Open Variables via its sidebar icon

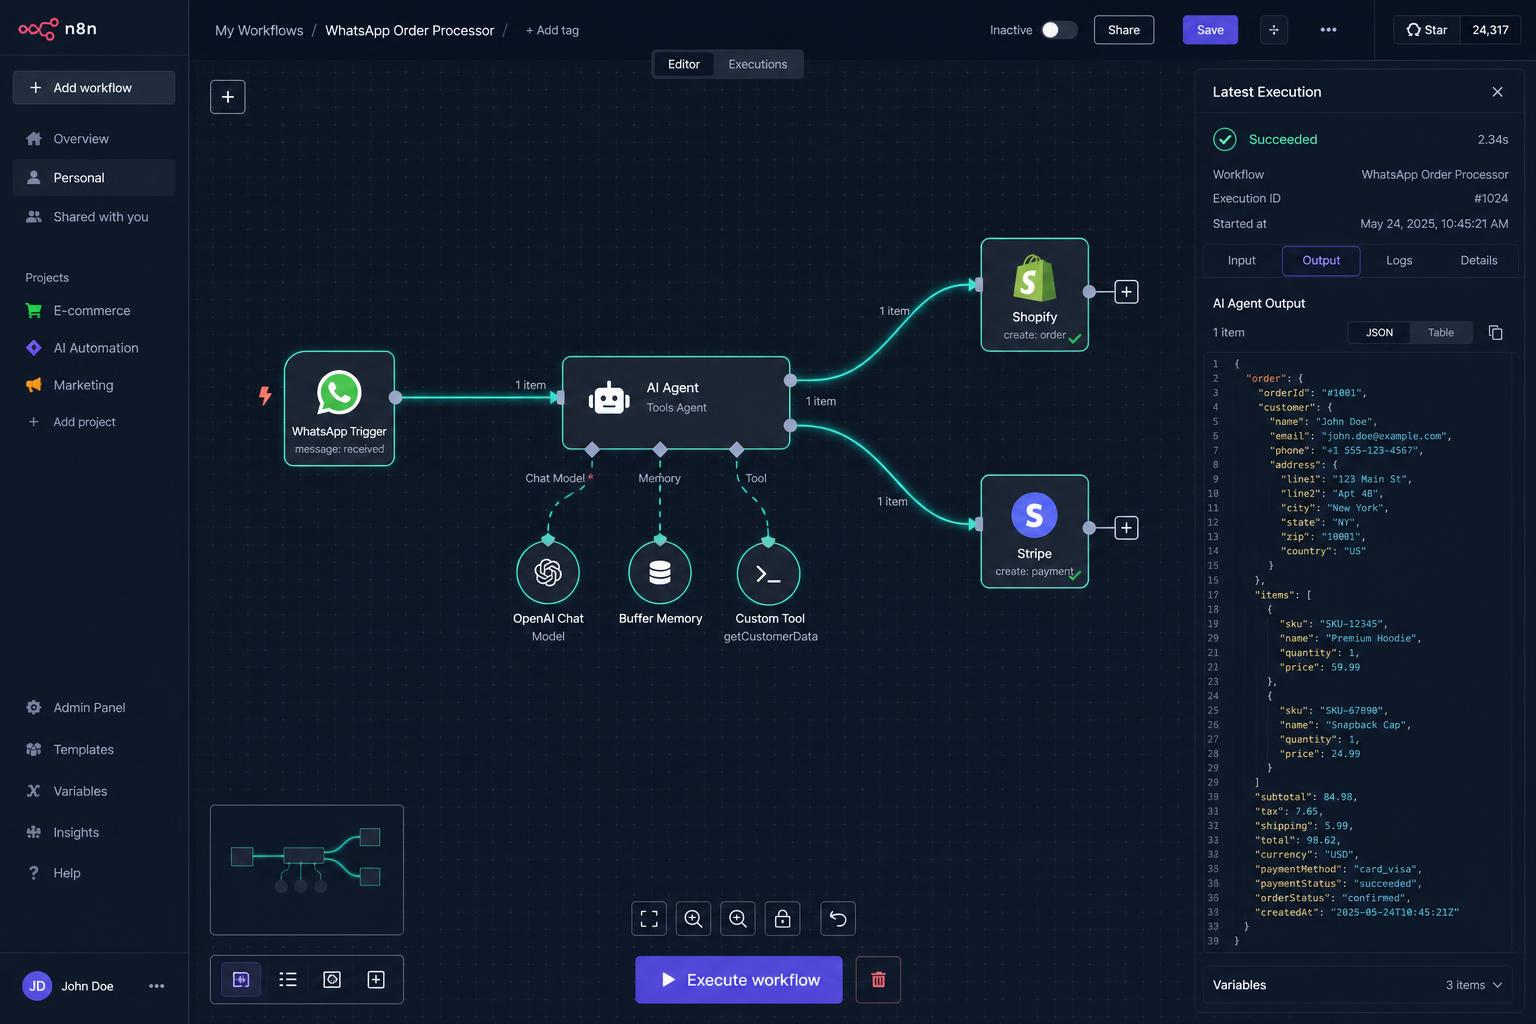34,791
